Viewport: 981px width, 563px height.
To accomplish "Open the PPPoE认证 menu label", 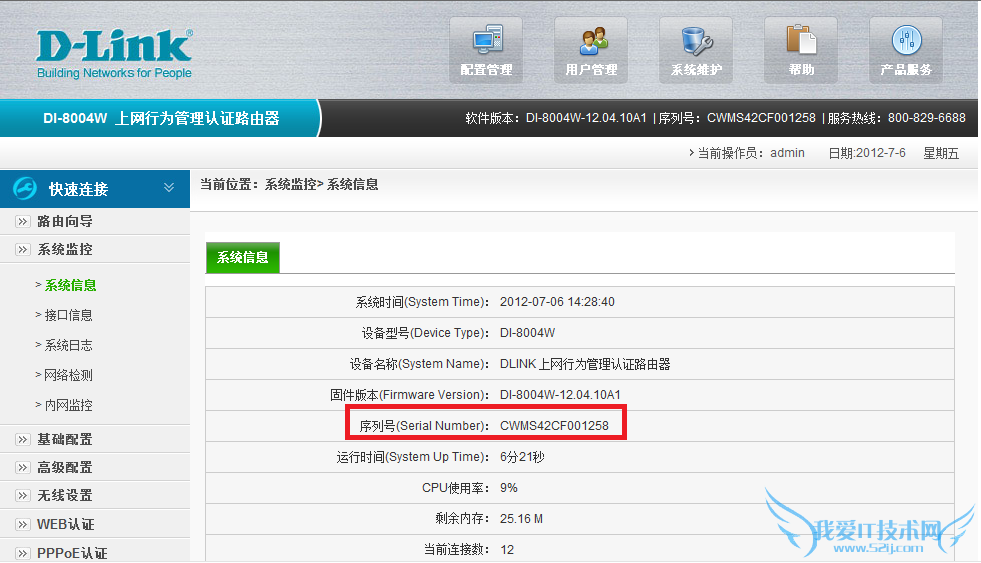I will pos(72,553).
